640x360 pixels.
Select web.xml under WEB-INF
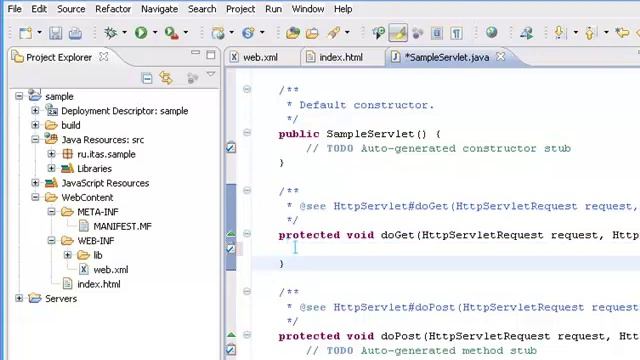[111, 269]
